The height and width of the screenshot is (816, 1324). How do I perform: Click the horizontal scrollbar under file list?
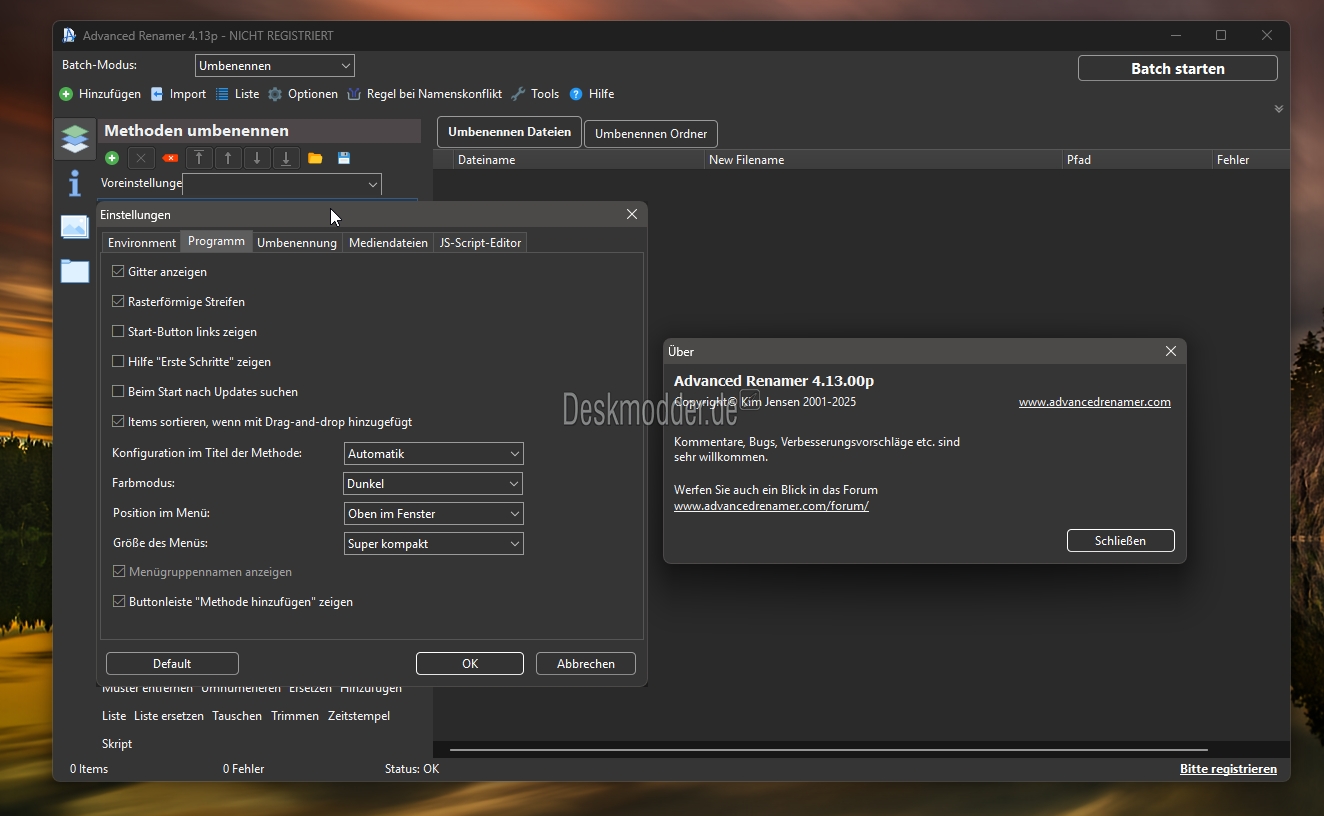(x=828, y=749)
